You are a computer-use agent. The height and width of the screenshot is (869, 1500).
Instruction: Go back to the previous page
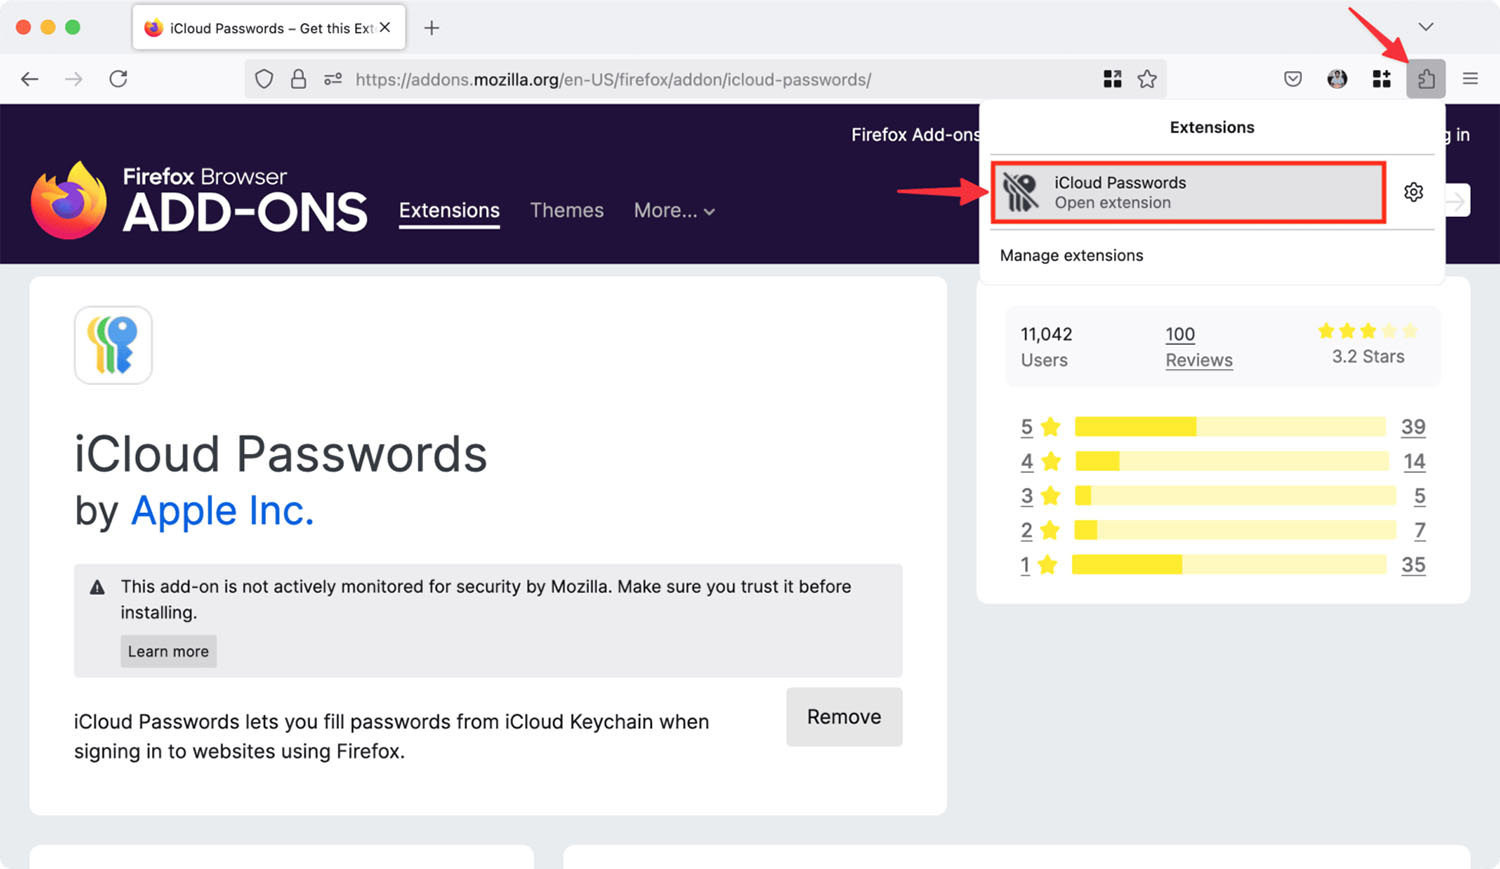30,79
